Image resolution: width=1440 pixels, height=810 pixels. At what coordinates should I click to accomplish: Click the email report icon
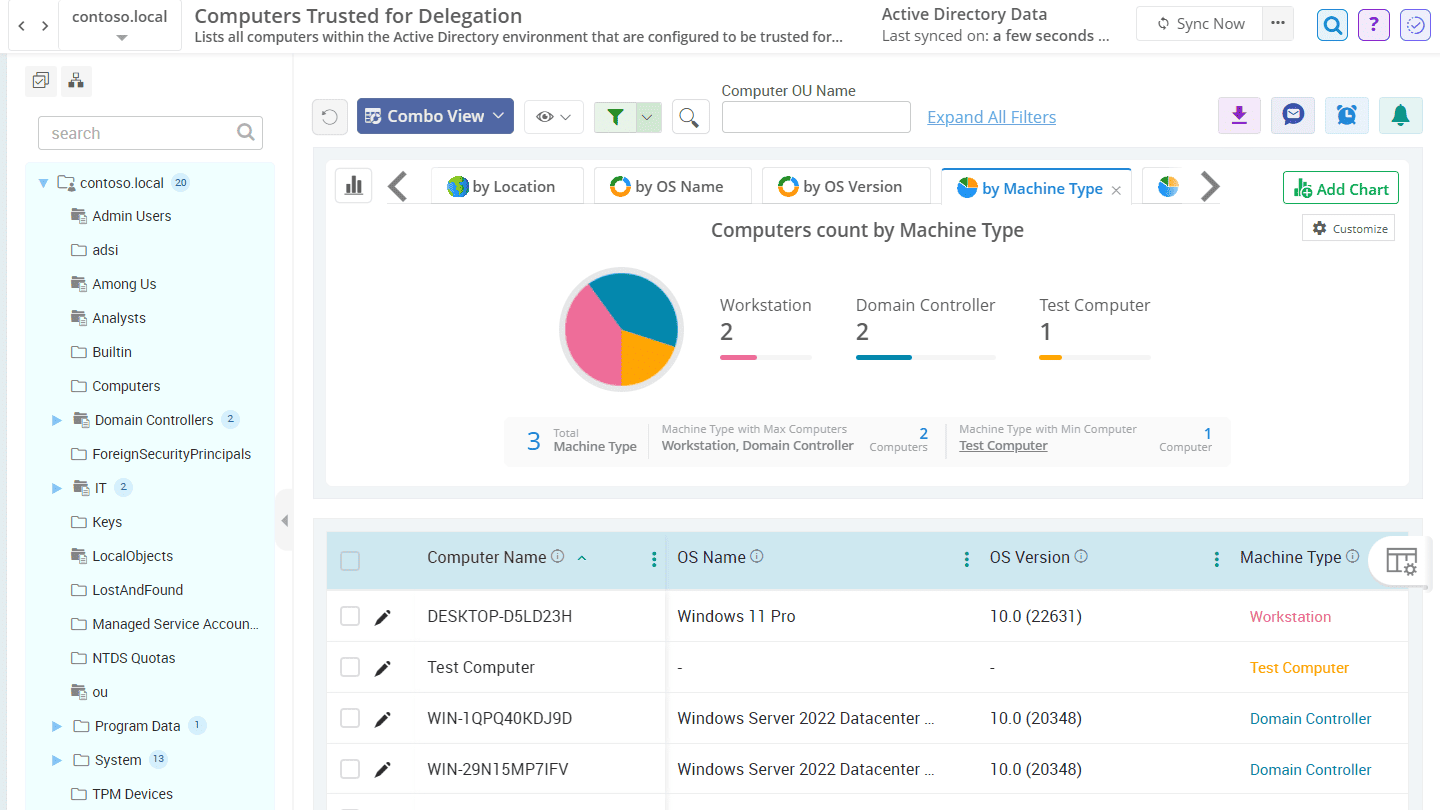tap(1293, 115)
